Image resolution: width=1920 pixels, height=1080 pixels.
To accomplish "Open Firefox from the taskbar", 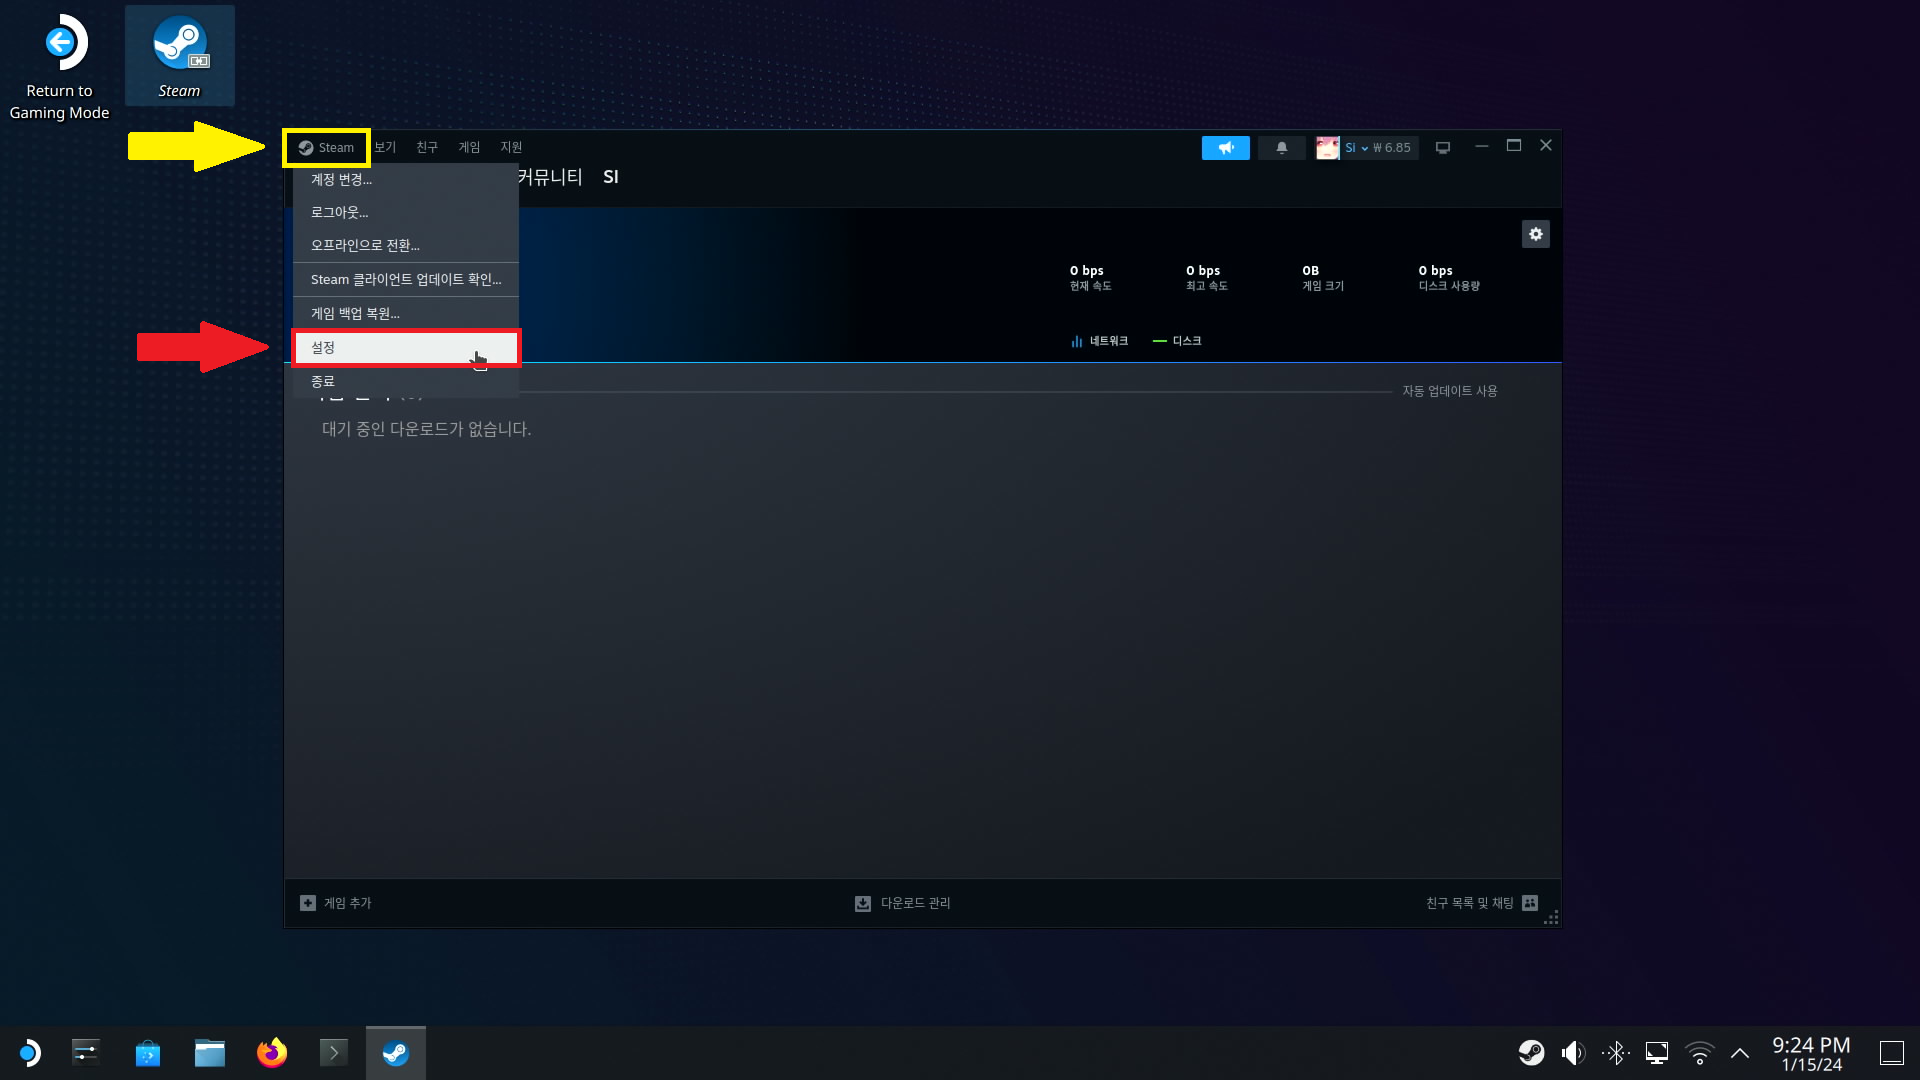I will coord(271,1053).
